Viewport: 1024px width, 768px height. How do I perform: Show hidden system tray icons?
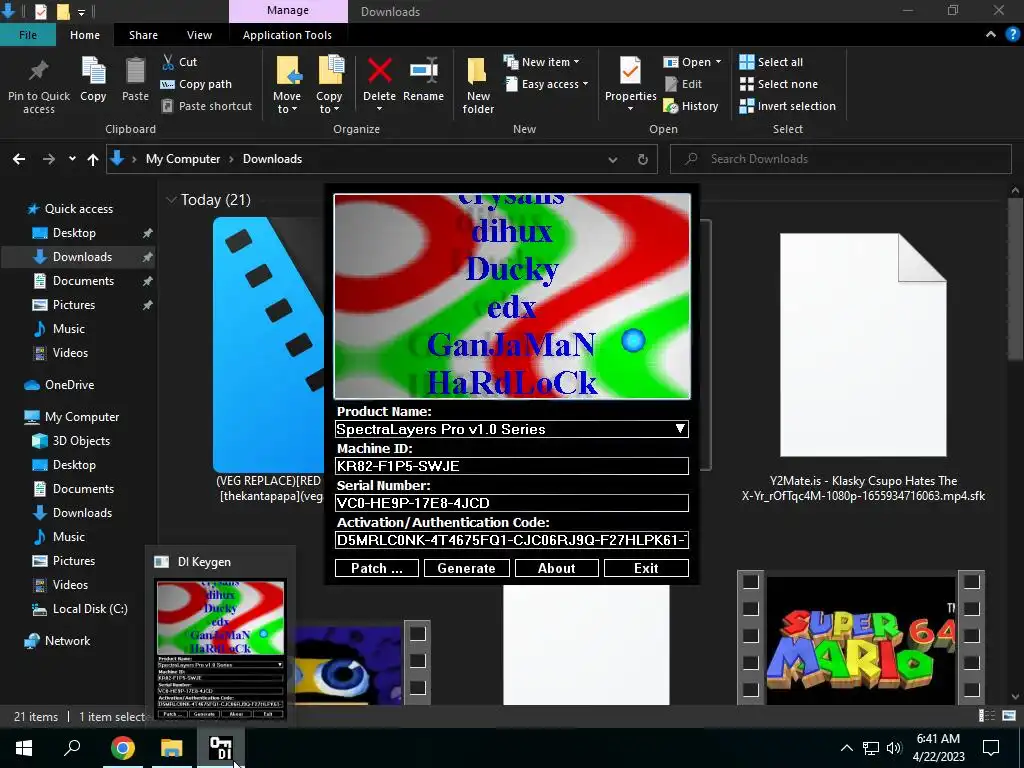pyautogui.click(x=846, y=748)
